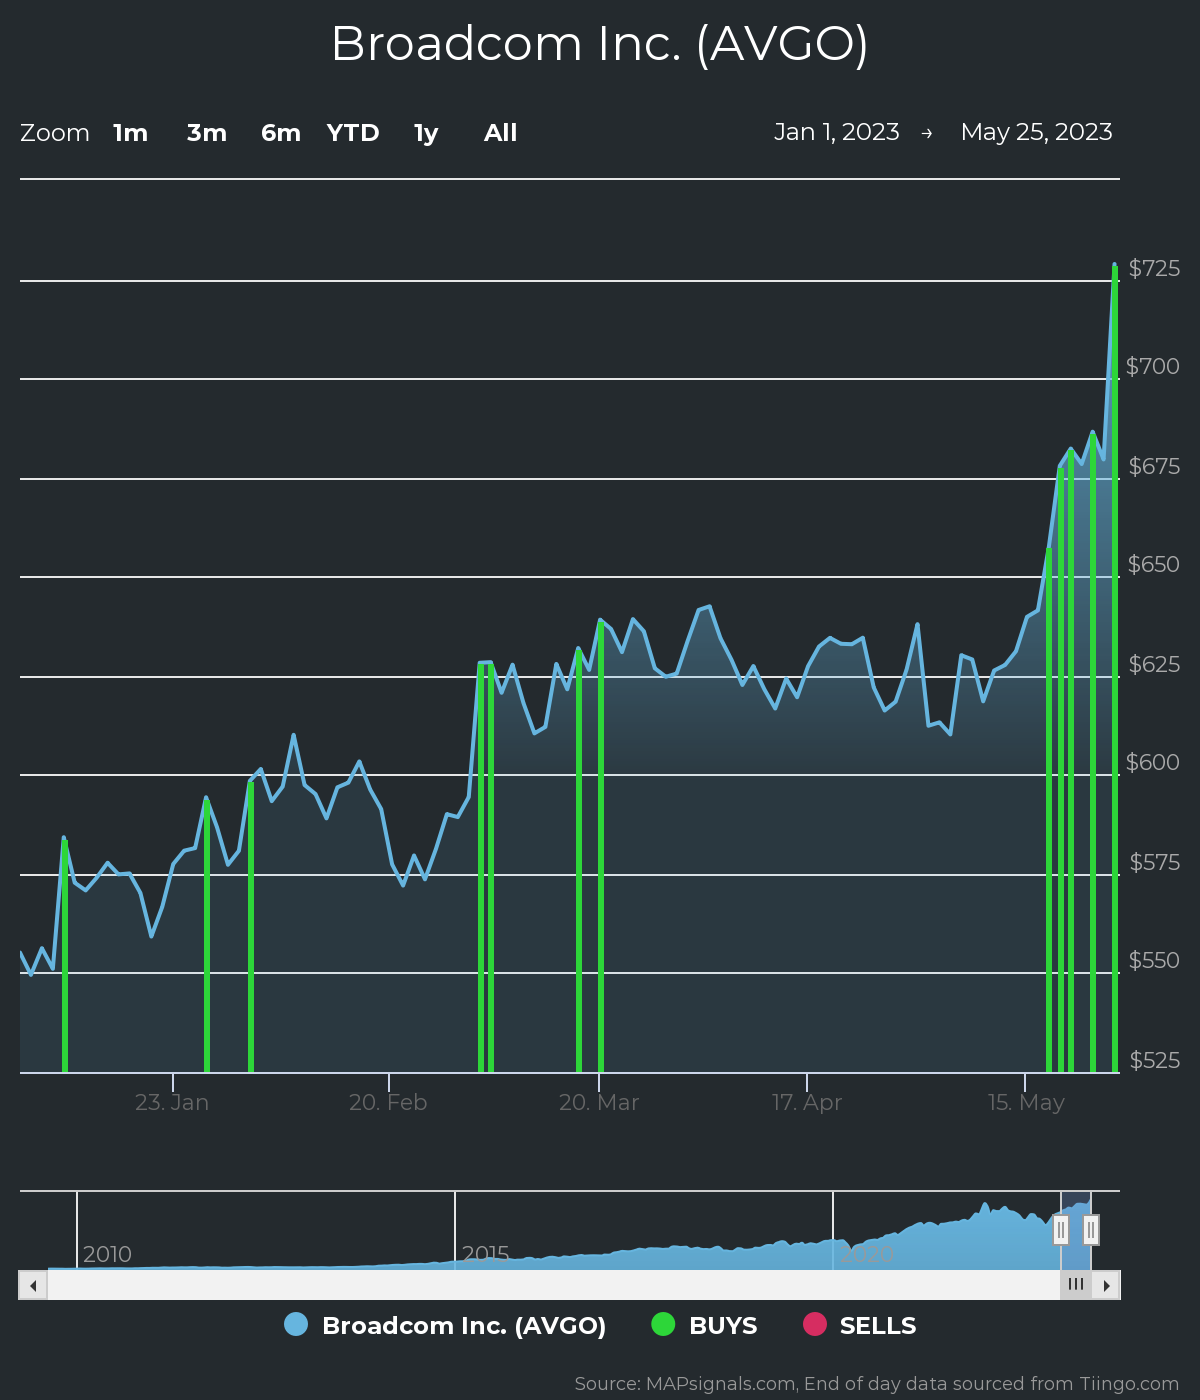1200x1400 pixels.
Task: Click the $525 y-axis label
Action: pos(1154,1060)
